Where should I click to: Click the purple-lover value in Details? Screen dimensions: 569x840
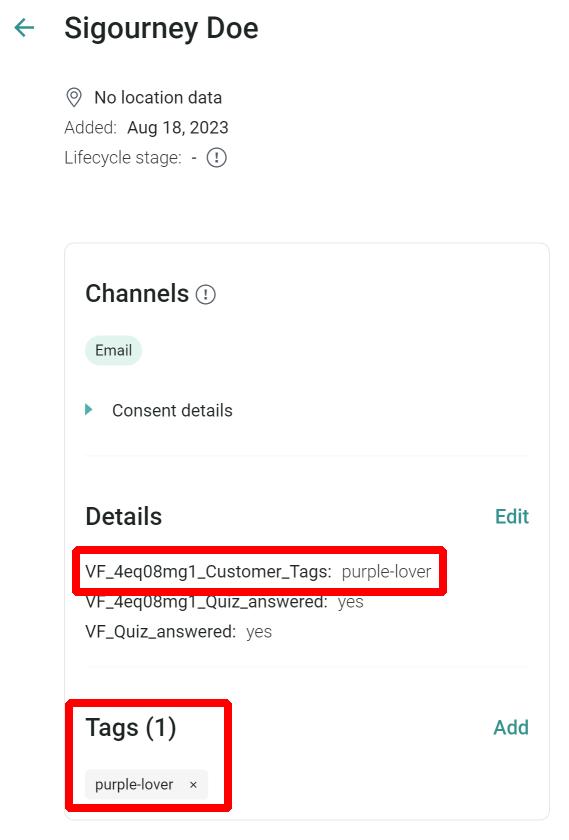(386, 572)
